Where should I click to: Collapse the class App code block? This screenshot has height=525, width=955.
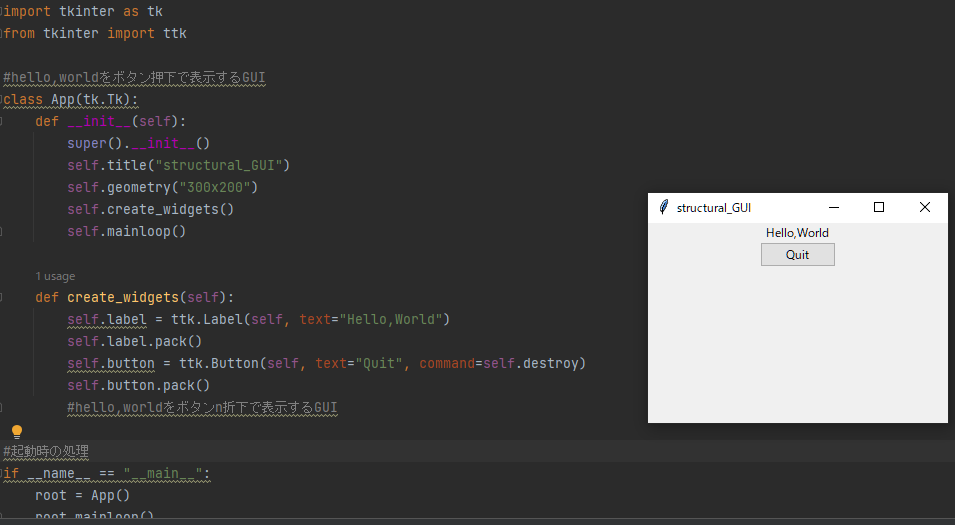tap(3, 100)
